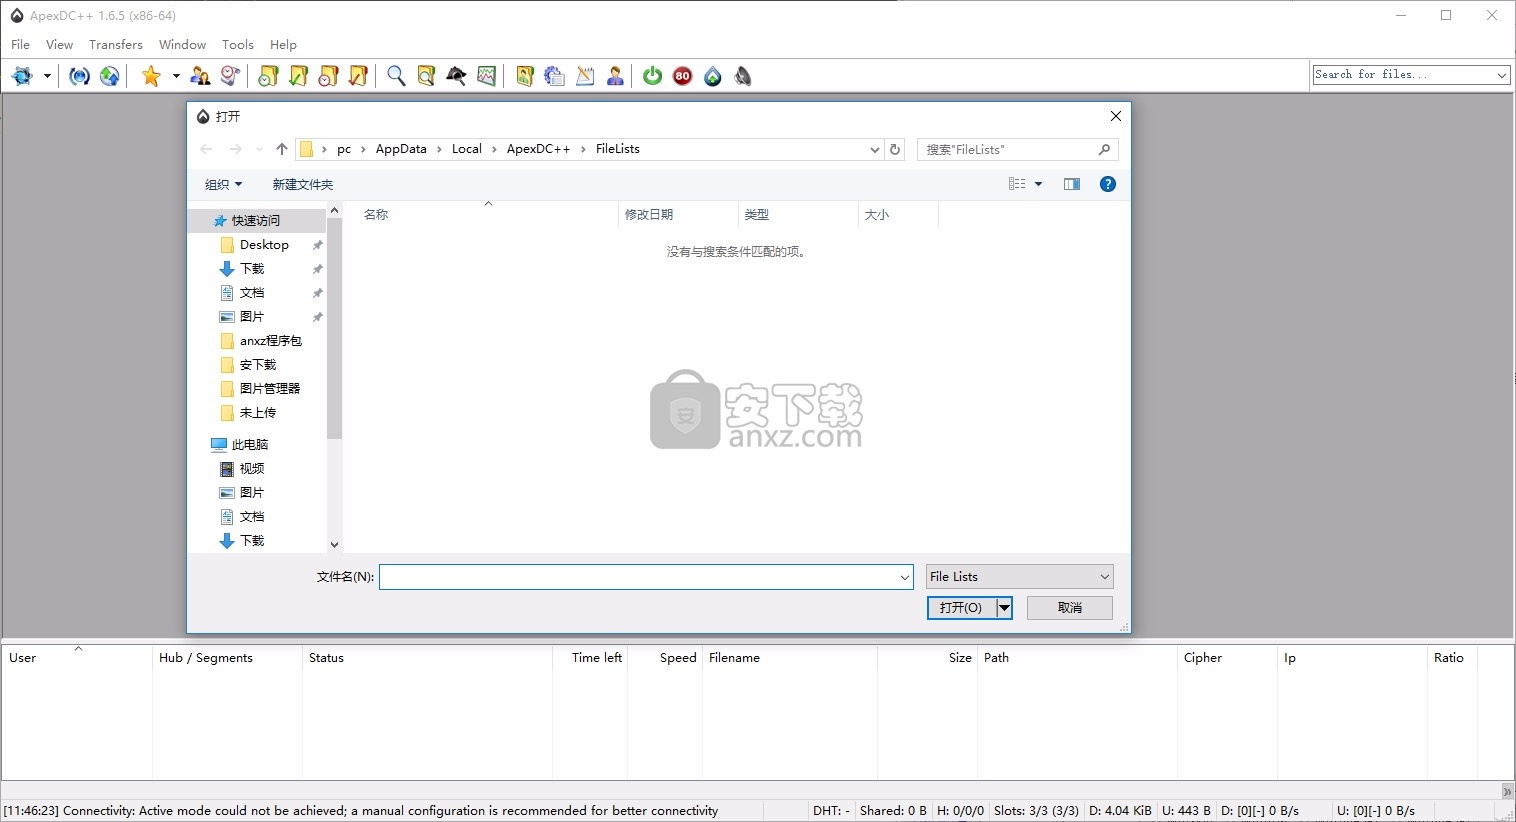This screenshot has height=822, width=1516.
Task: Click the dialog Back navigation arrow
Action: (x=206, y=149)
